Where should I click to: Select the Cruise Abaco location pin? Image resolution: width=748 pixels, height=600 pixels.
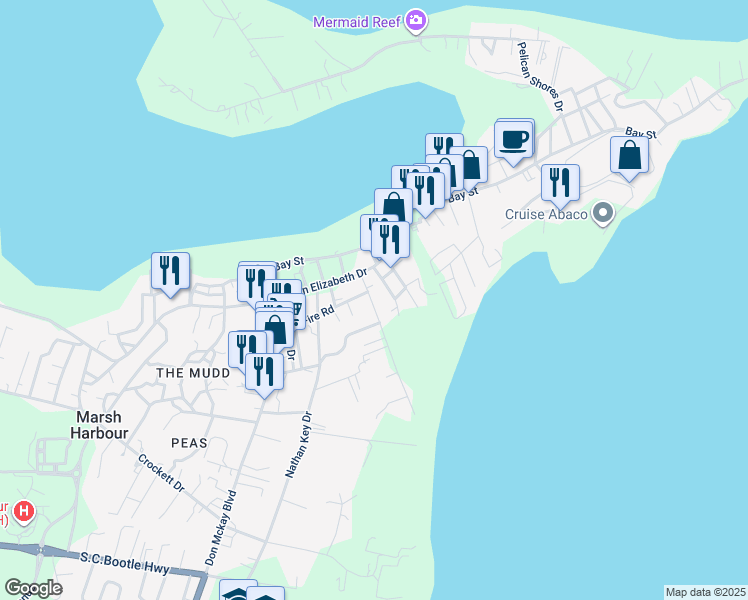click(x=603, y=213)
